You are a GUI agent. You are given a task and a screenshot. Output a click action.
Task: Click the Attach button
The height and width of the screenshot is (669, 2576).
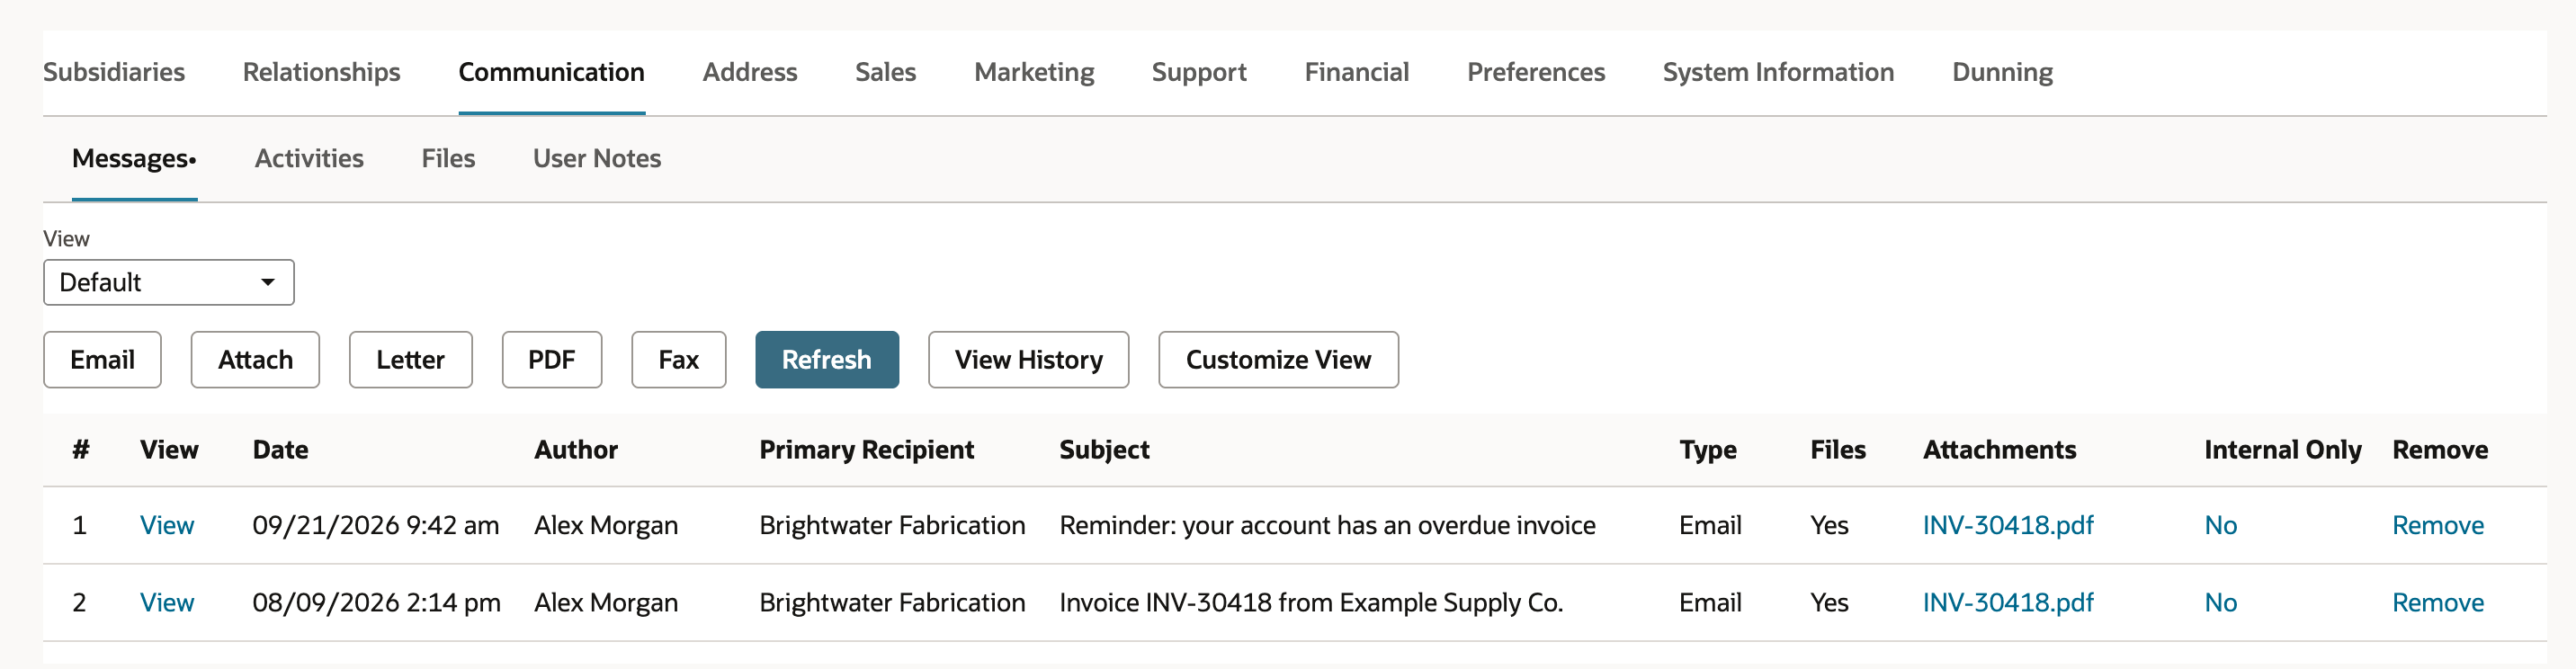pos(255,359)
